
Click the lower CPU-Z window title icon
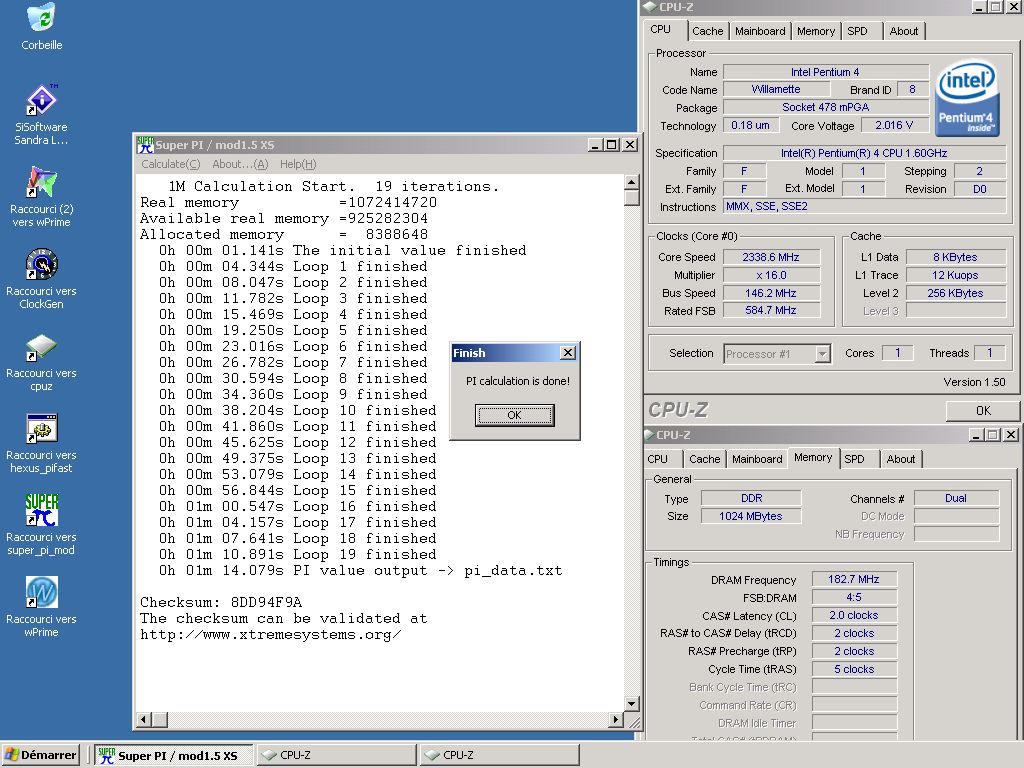649,434
